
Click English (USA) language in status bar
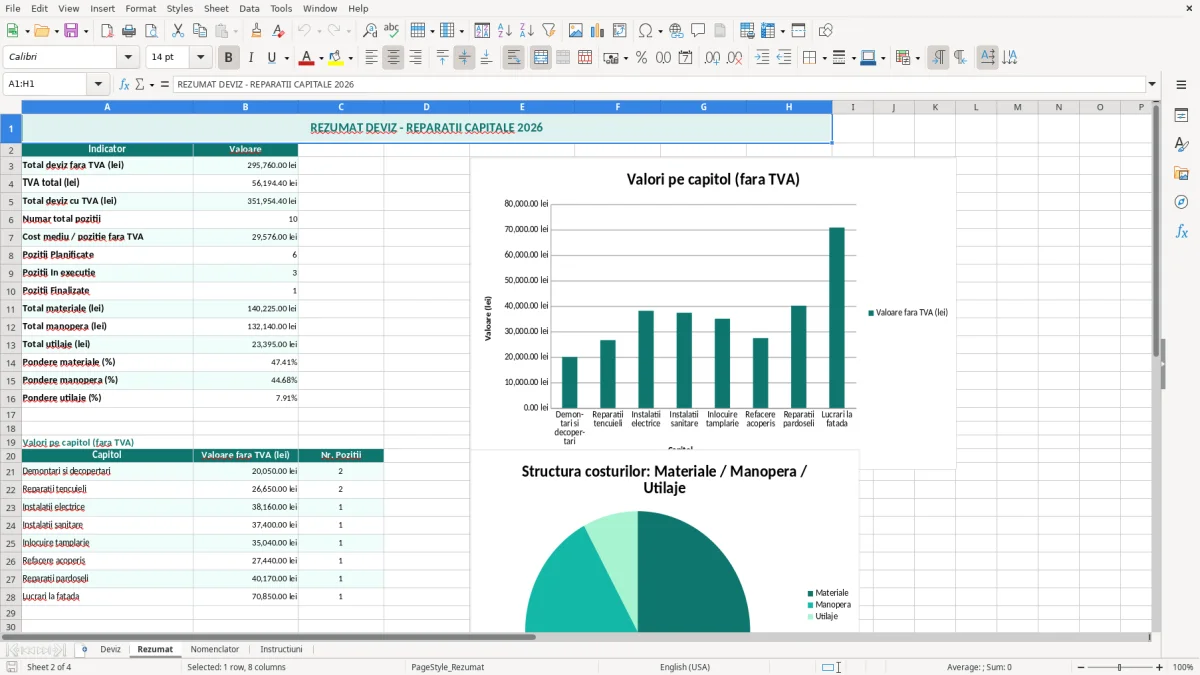(685, 667)
